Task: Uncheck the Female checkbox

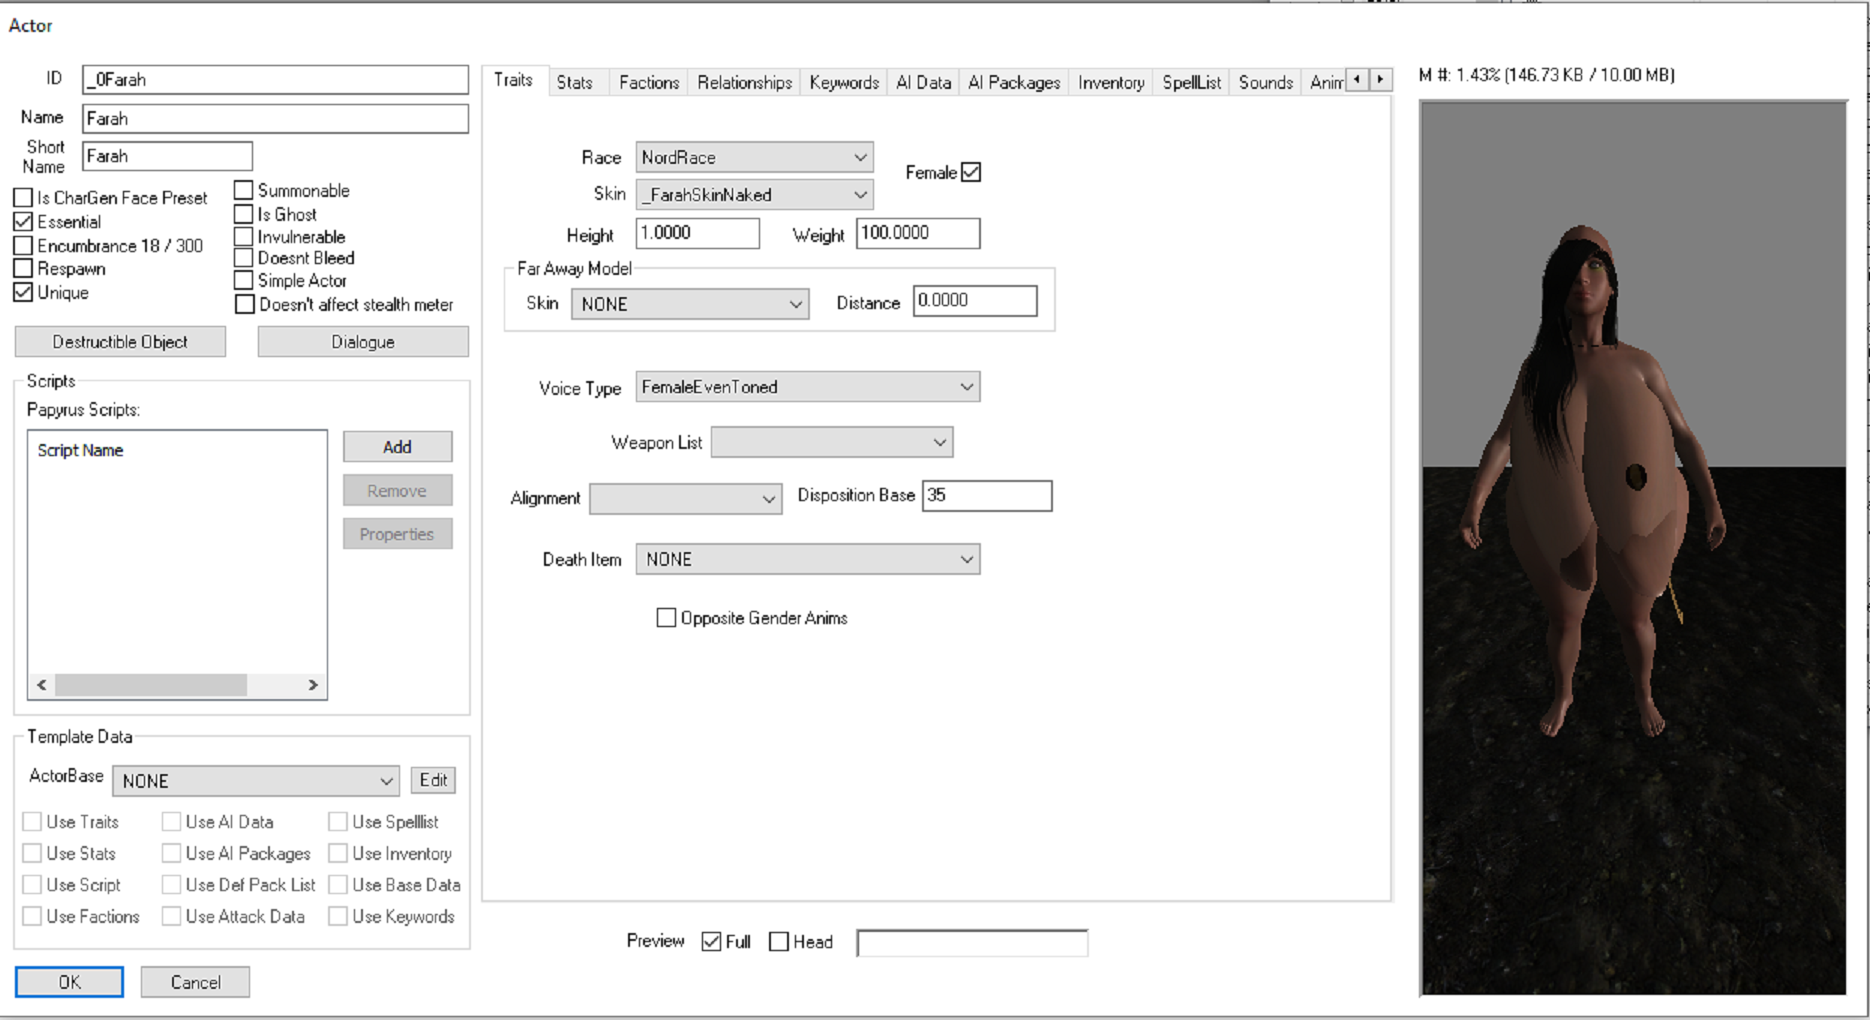Action: pos(971,172)
